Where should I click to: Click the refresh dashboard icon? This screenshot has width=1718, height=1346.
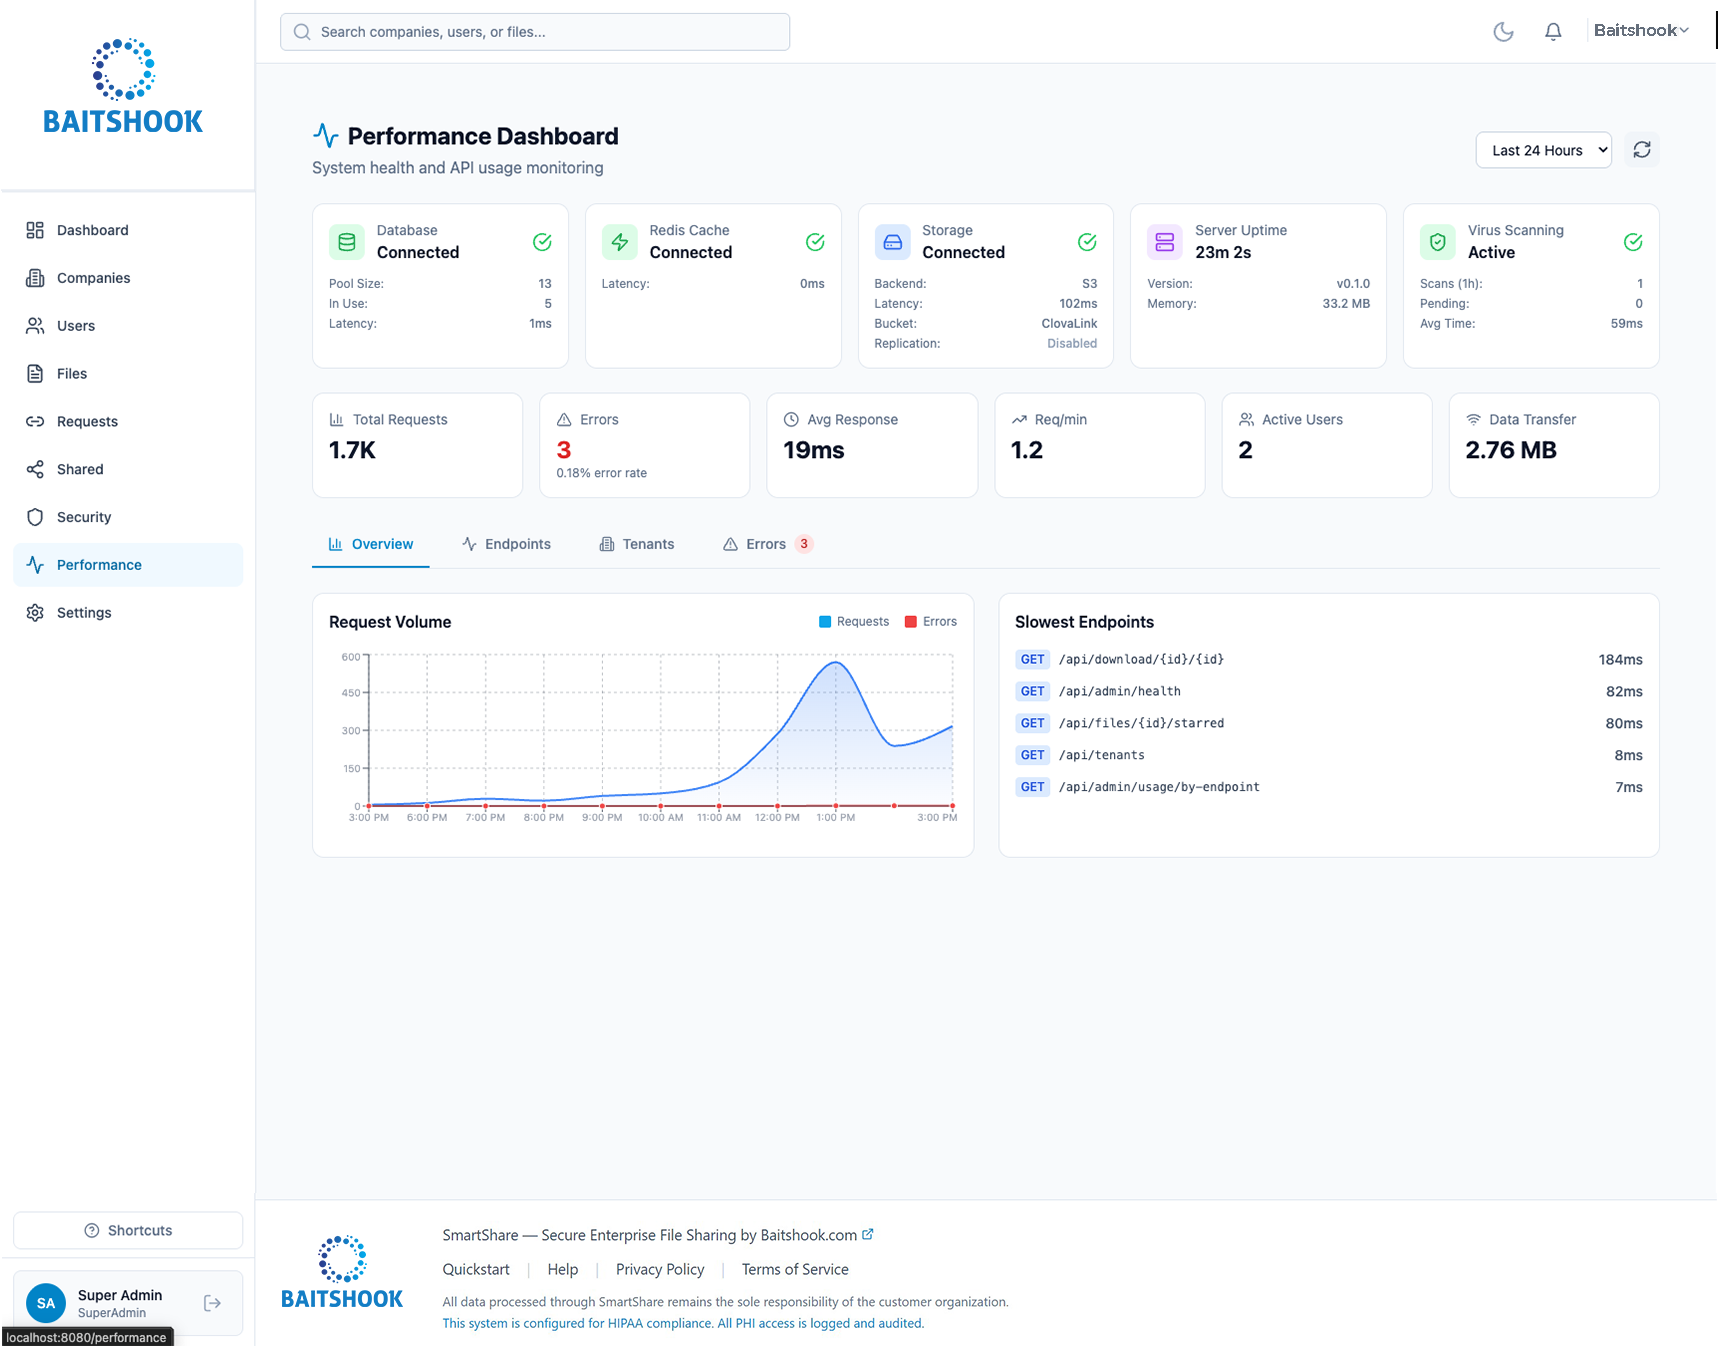point(1642,150)
